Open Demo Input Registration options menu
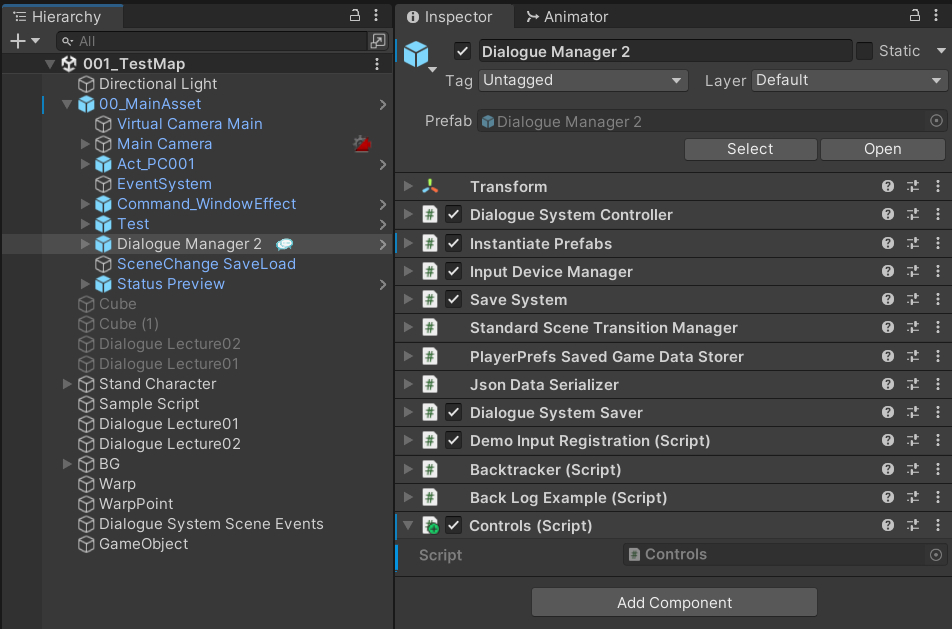 pyautogui.click(x=937, y=441)
